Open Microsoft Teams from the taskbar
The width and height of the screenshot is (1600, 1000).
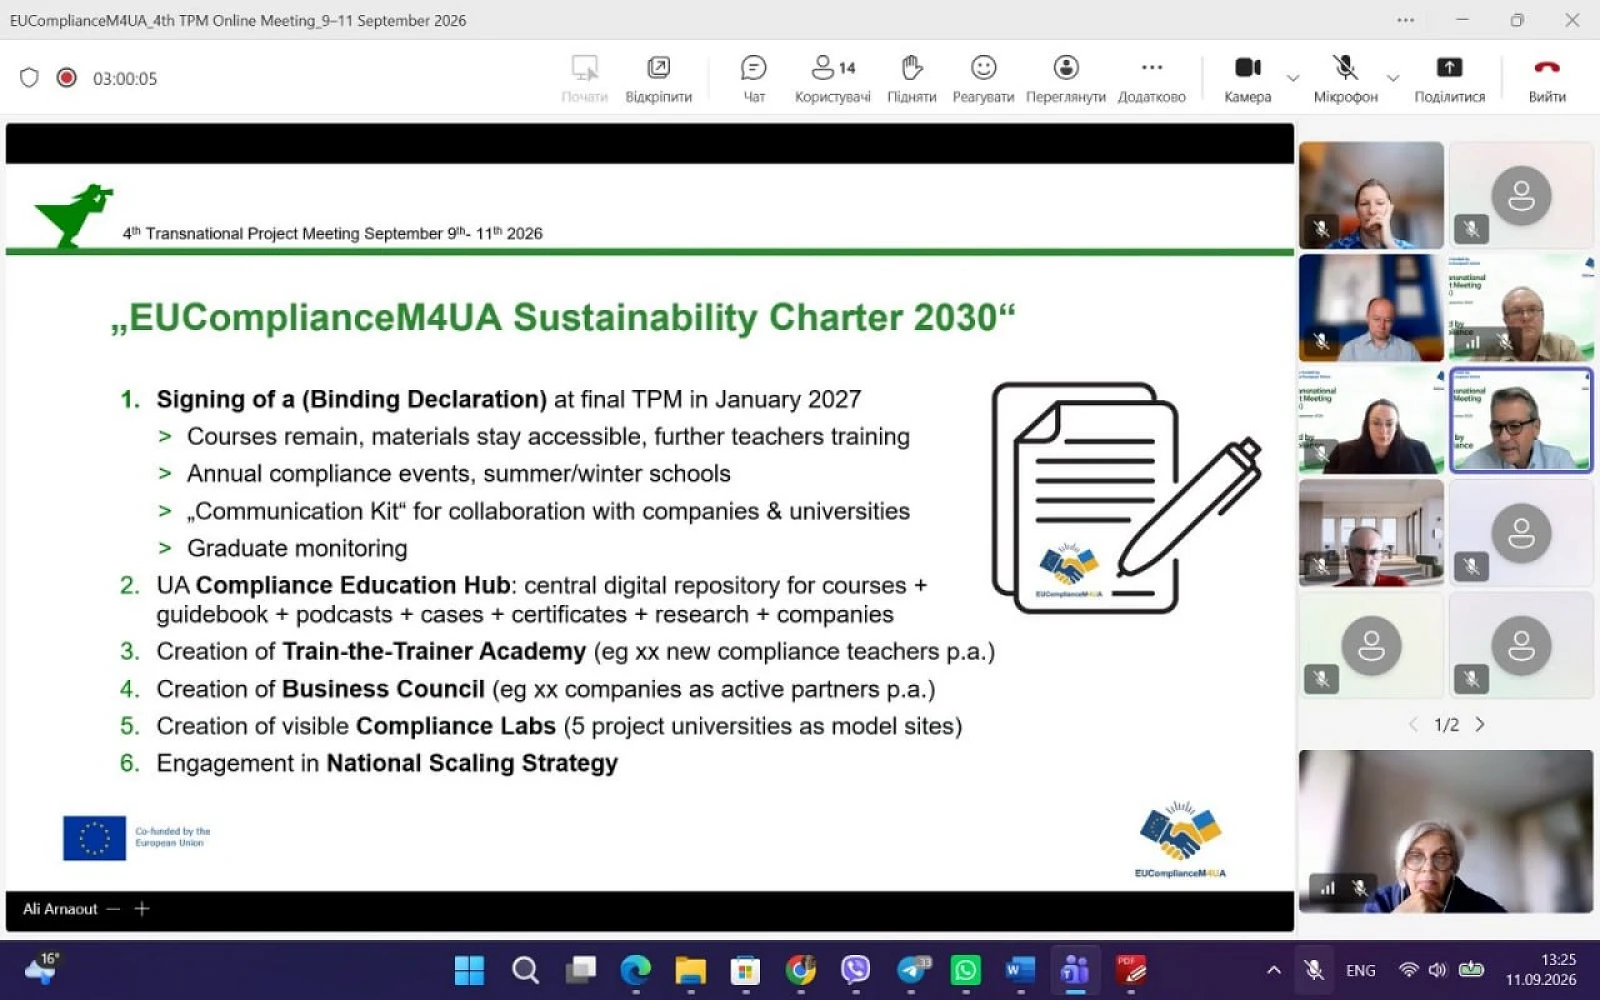1075,969
